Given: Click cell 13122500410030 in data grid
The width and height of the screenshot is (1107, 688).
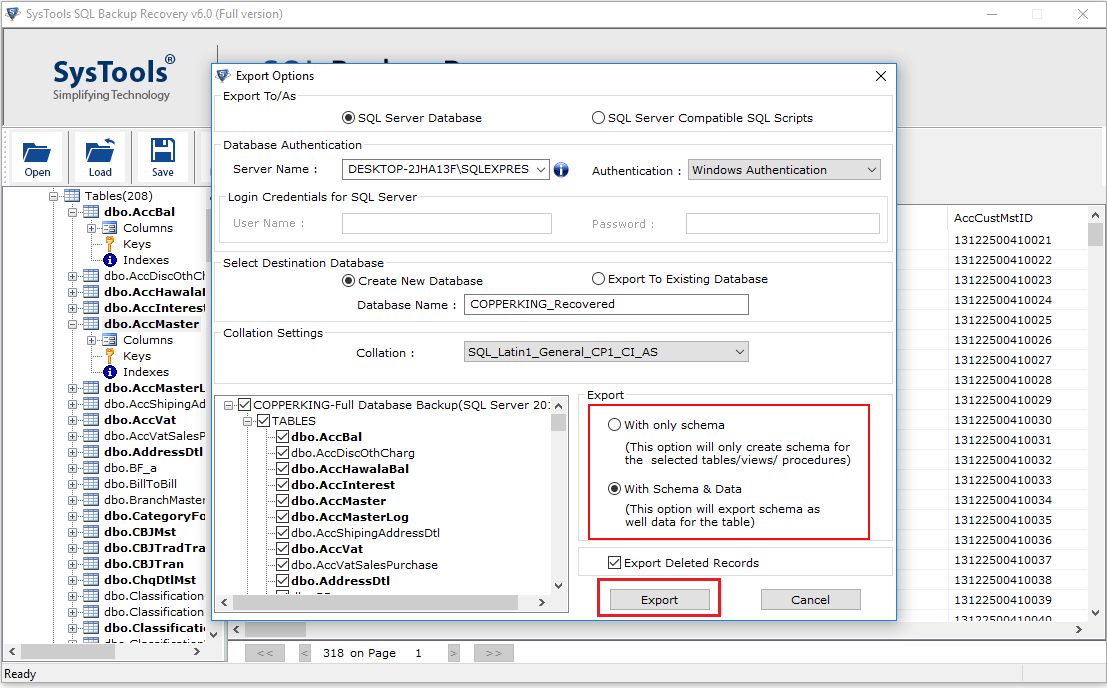Looking at the screenshot, I should [x=1003, y=420].
